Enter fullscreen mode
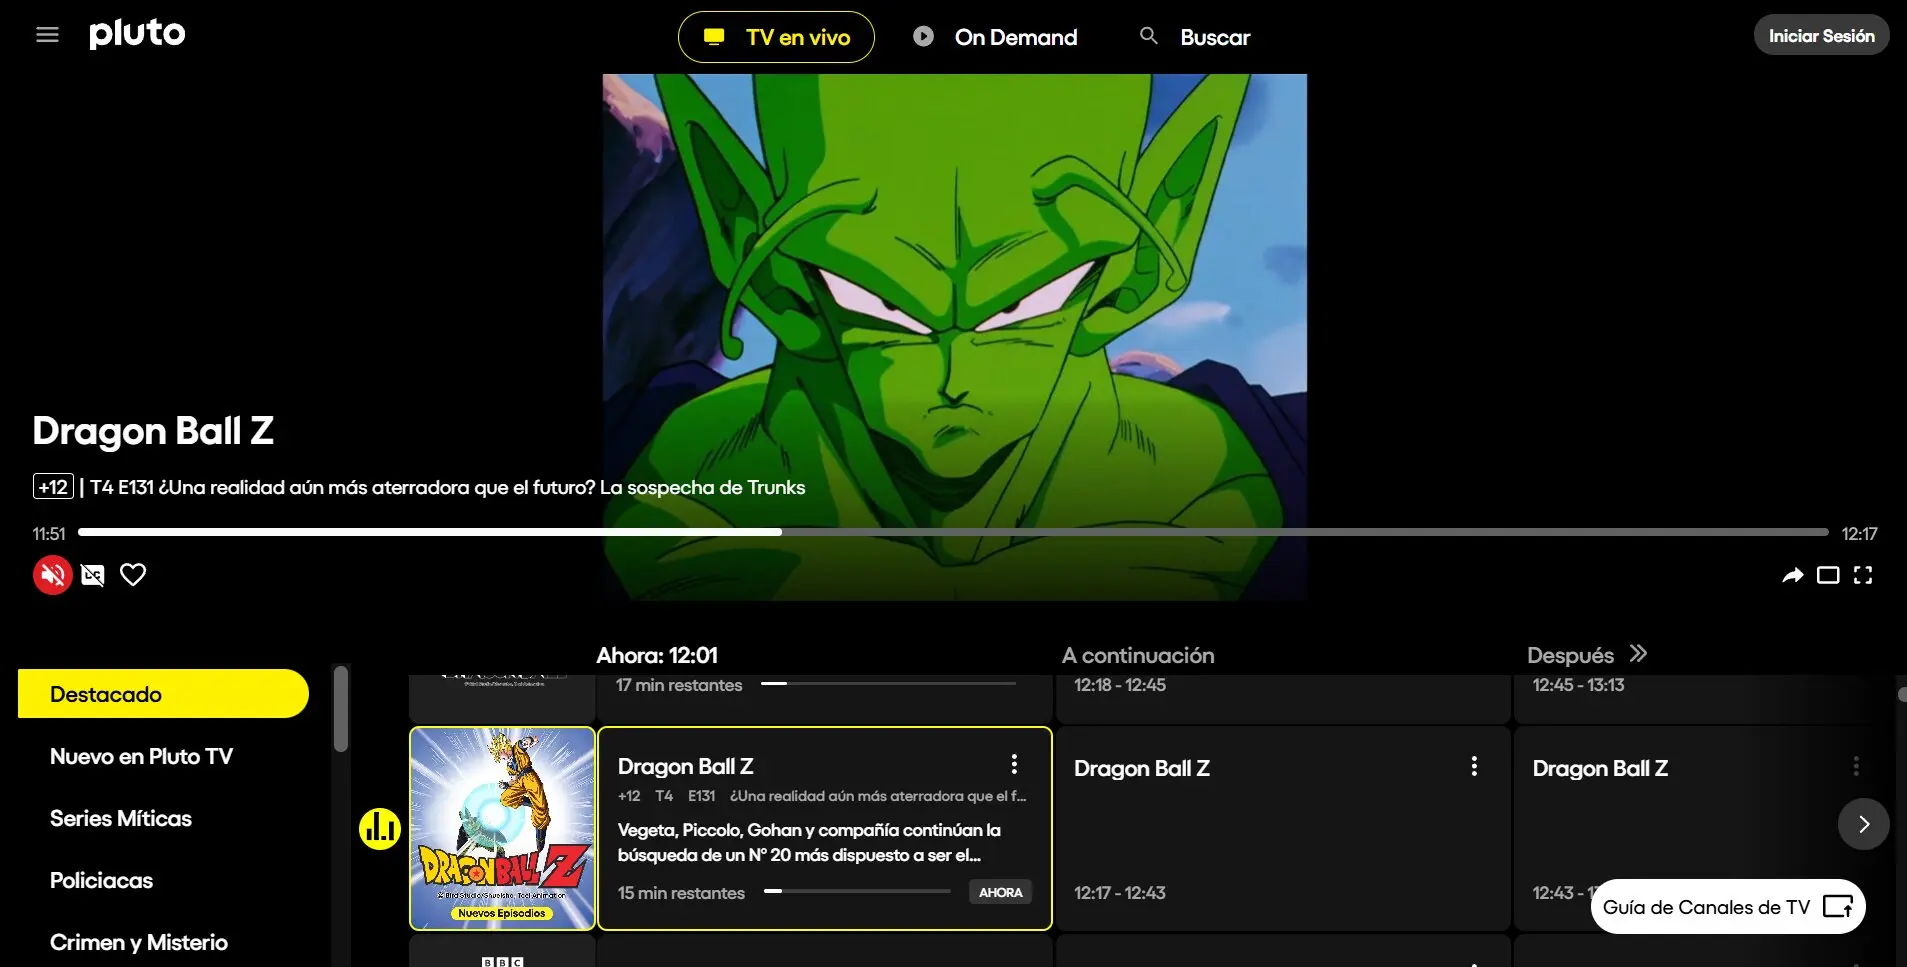 coord(1862,575)
